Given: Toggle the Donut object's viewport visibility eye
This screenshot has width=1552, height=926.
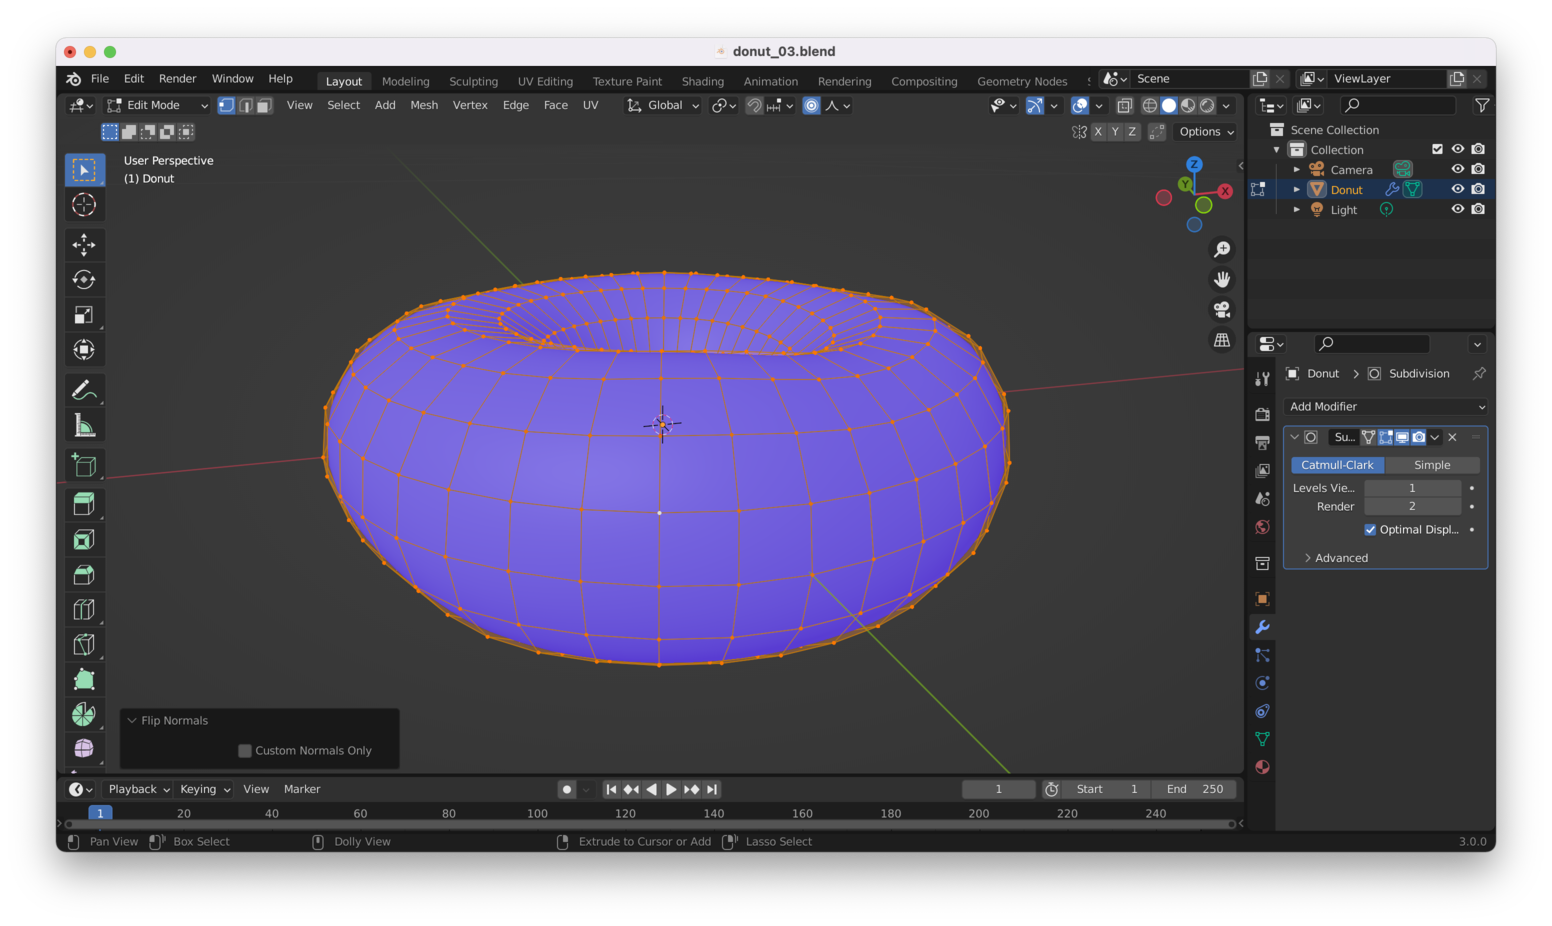Looking at the screenshot, I should (x=1457, y=189).
